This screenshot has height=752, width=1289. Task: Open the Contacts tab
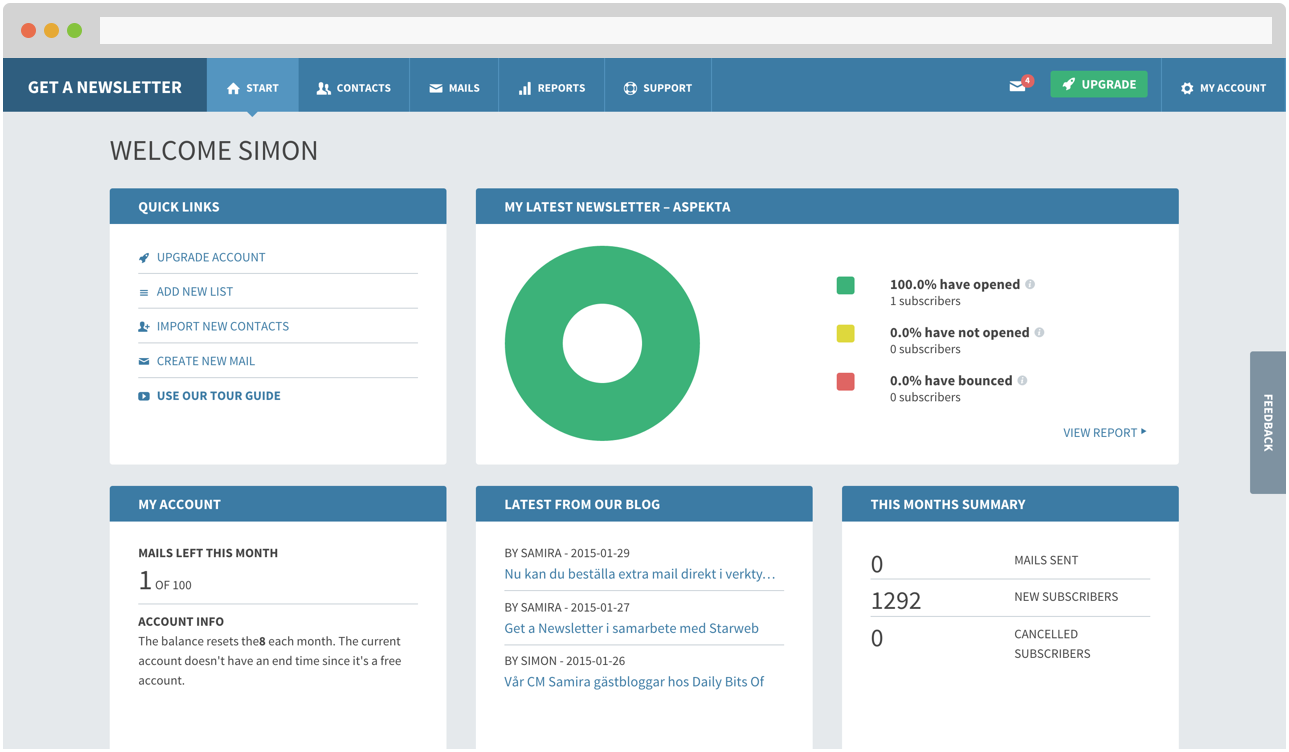point(353,88)
